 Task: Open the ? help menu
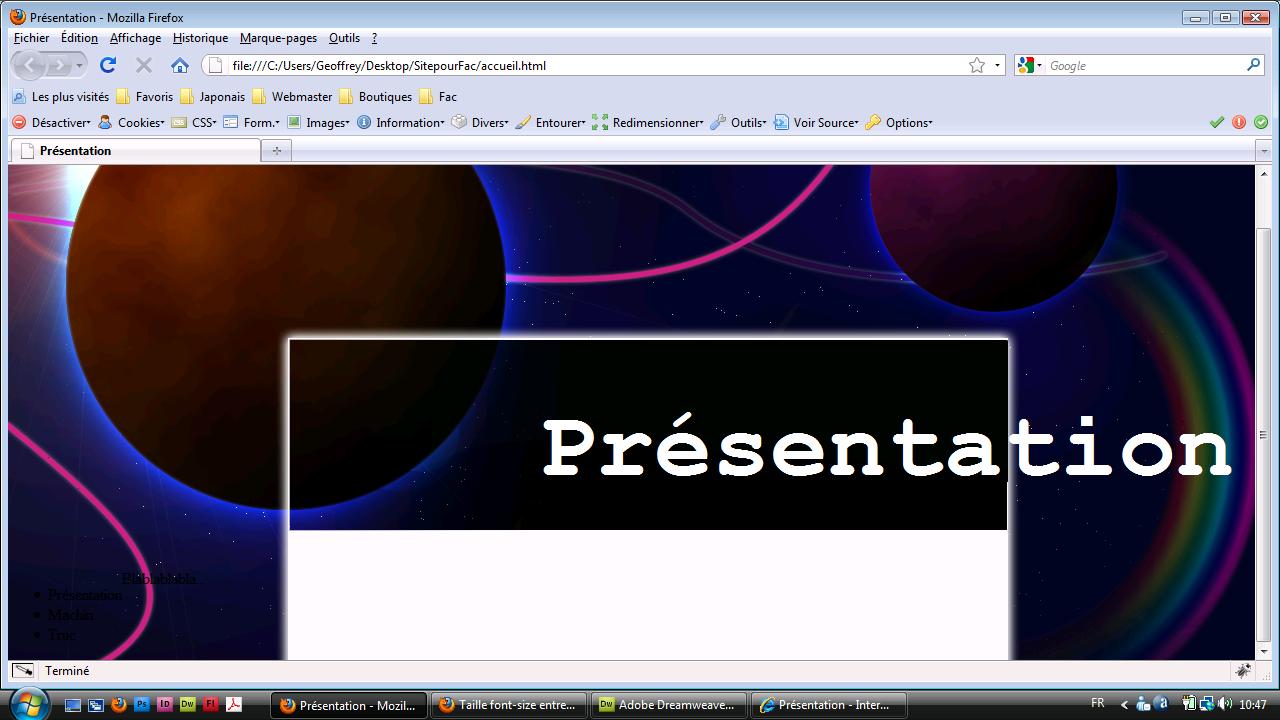click(x=374, y=38)
